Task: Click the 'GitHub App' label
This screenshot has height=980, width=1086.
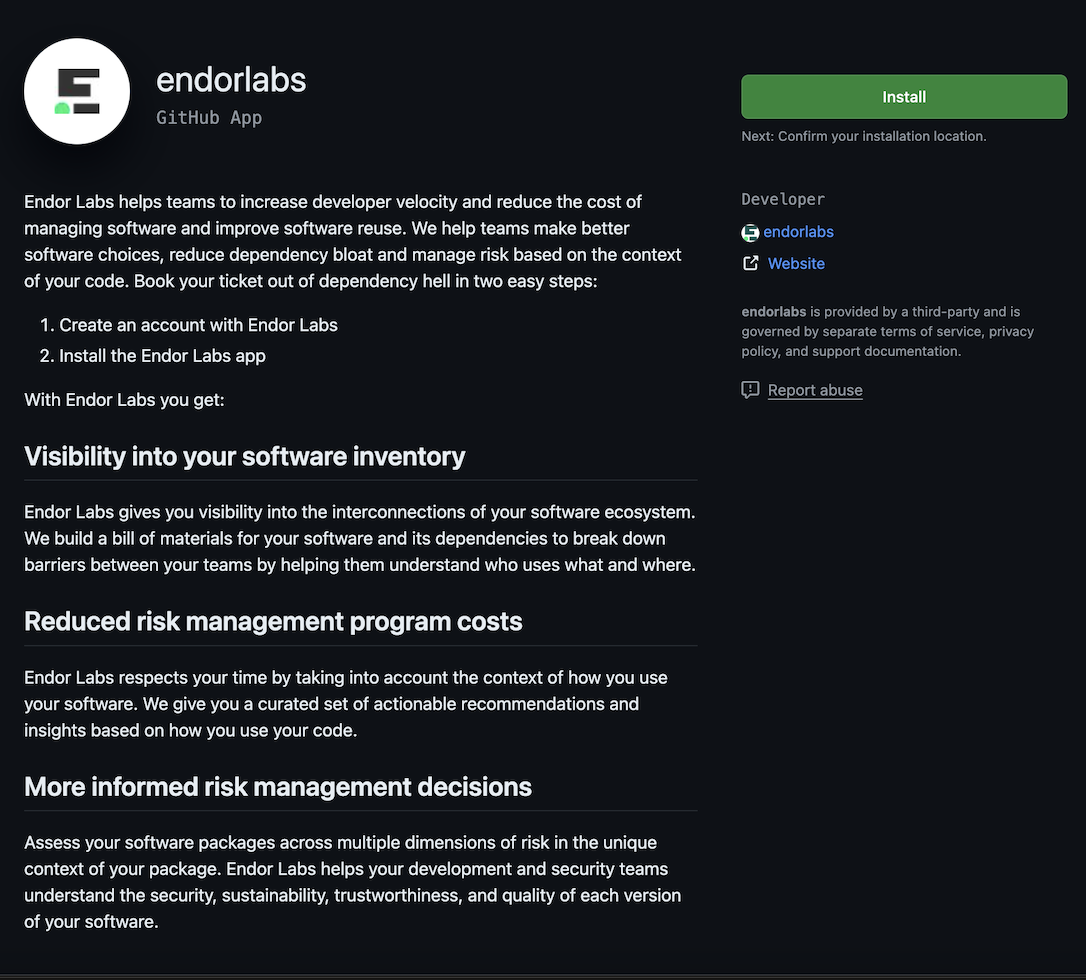Action: click(x=209, y=117)
